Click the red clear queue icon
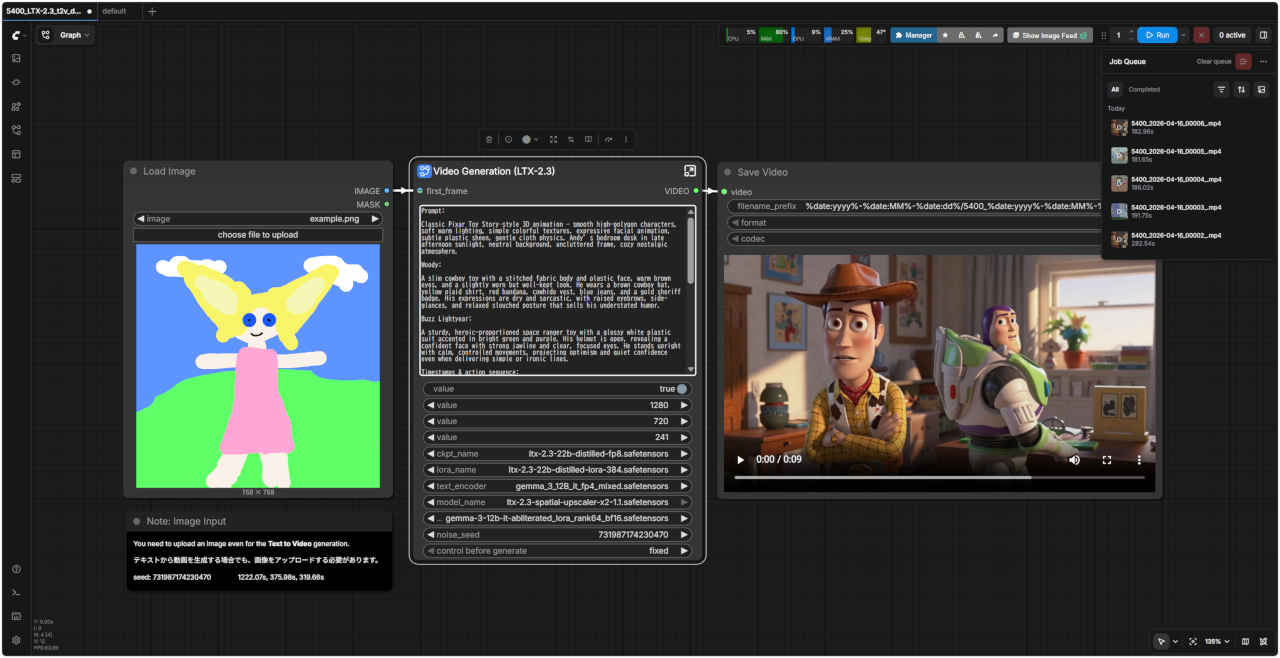This screenshot has height=658, width=1280. (1243, 61)
